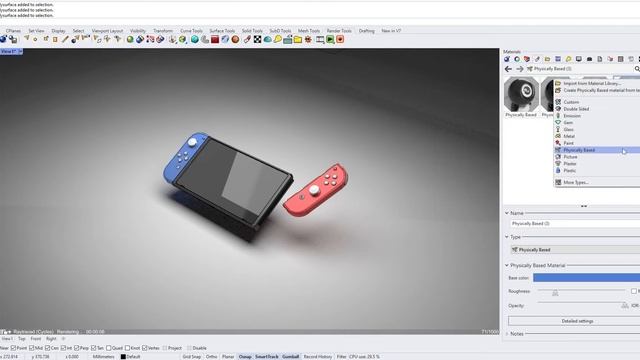Toggle Gumball in the status bar
The image size is (640, 360).
(x=291, y=357)
